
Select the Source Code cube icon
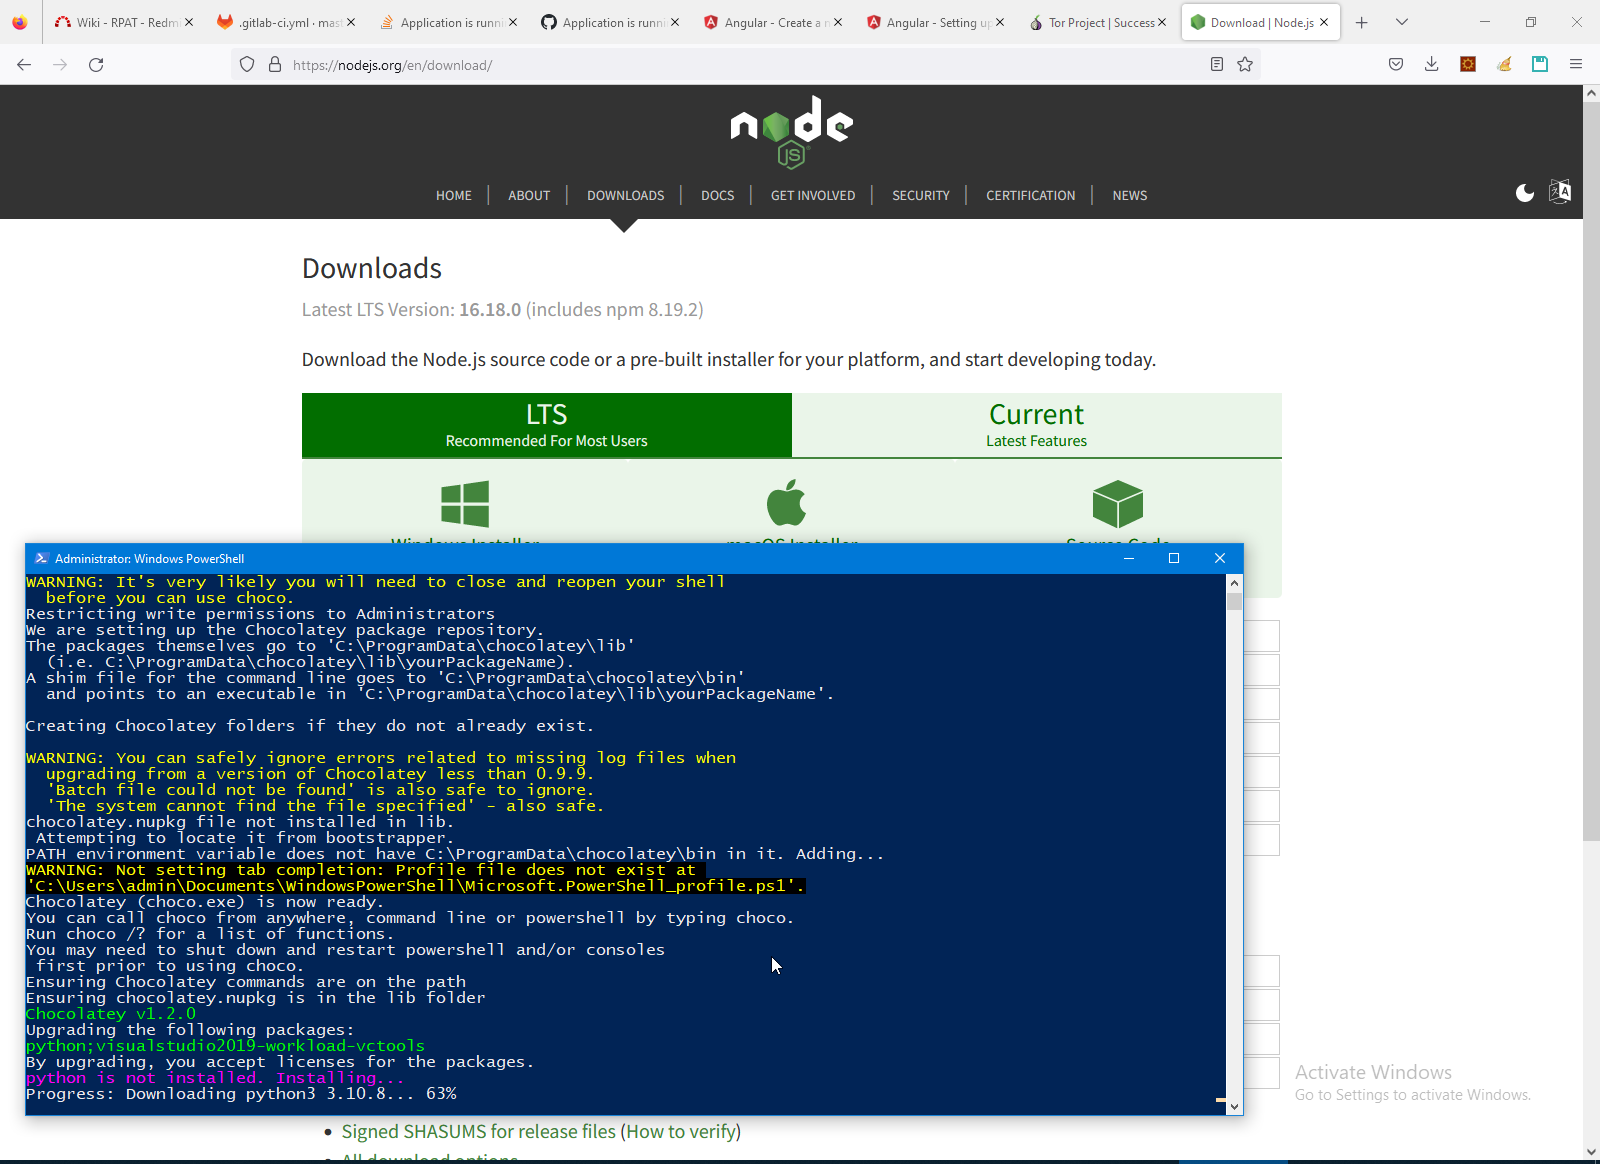coord(1118,503)
